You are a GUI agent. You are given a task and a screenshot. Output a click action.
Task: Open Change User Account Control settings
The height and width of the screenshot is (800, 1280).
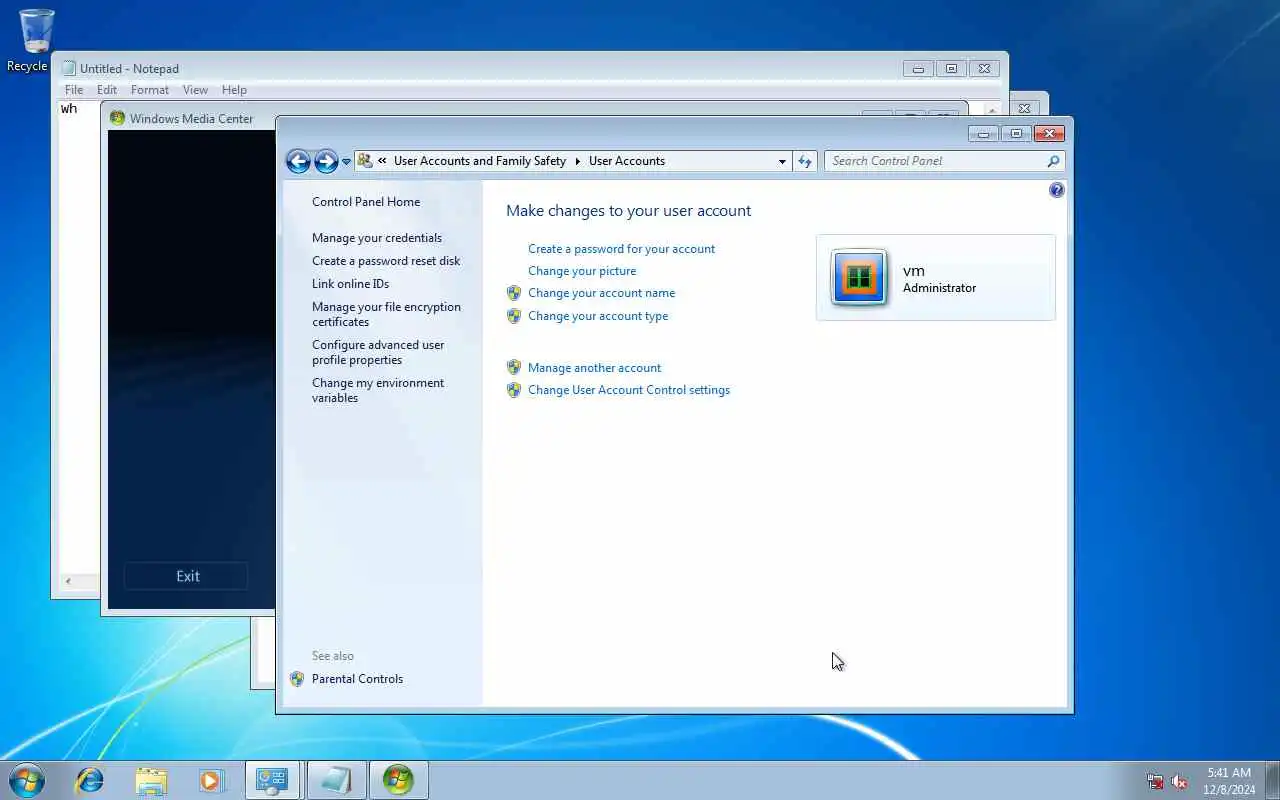tap(629, 390)
